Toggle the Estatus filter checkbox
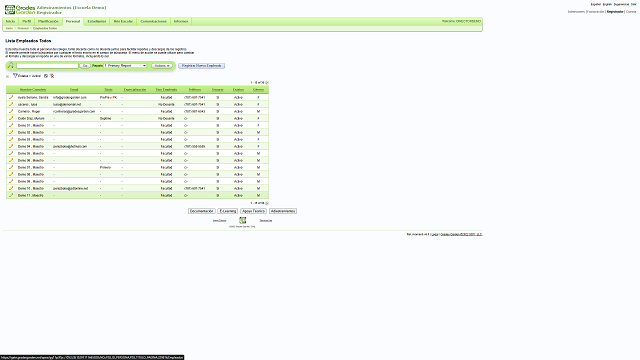Screen dimensions: 640x360 tap(46, 76)
